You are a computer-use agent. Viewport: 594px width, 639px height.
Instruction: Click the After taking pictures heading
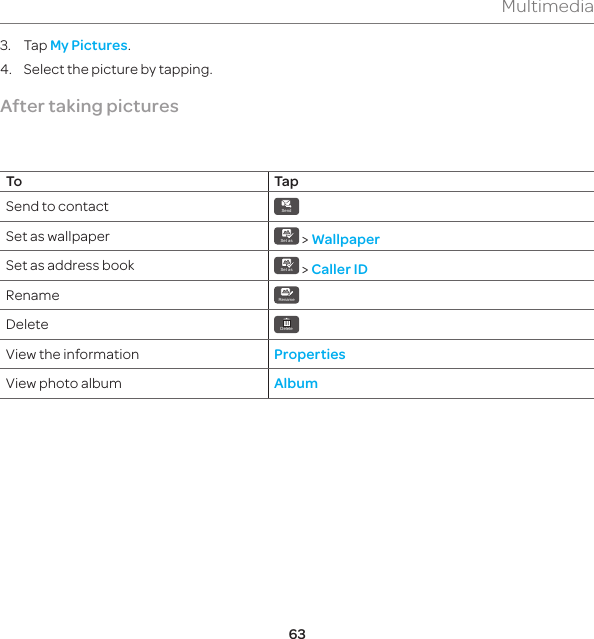click(x=89, y=106)
